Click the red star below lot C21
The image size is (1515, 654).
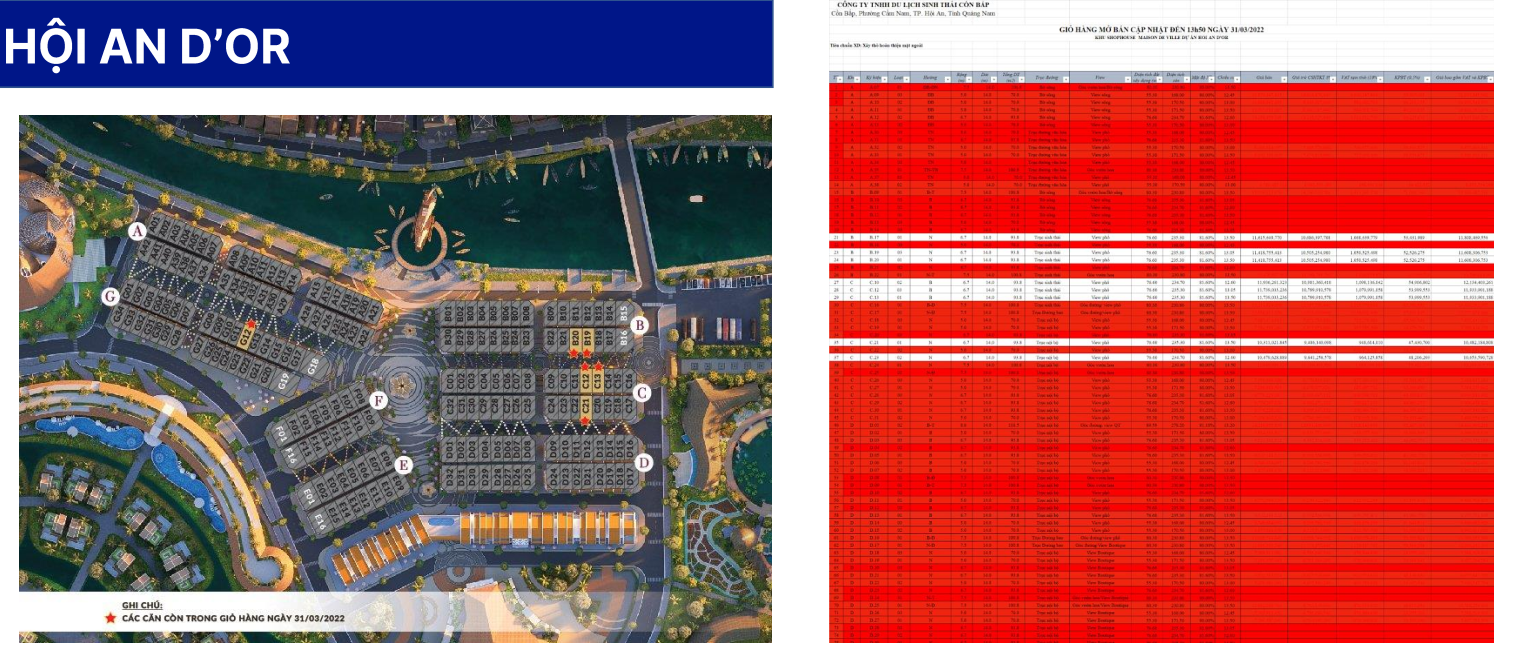(x=585, y=421)
